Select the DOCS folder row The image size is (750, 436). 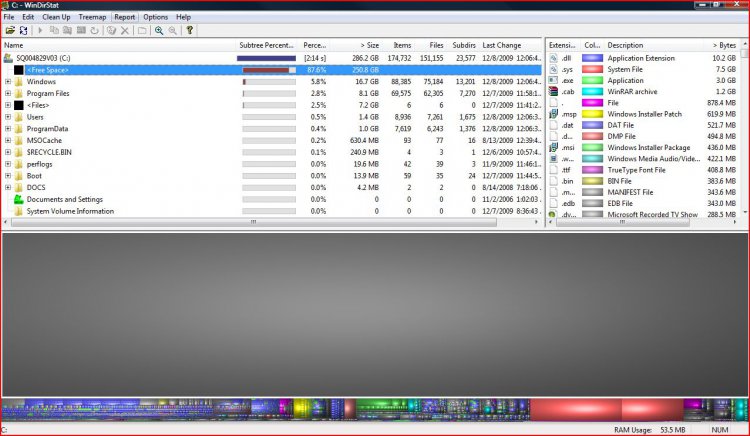272,187
